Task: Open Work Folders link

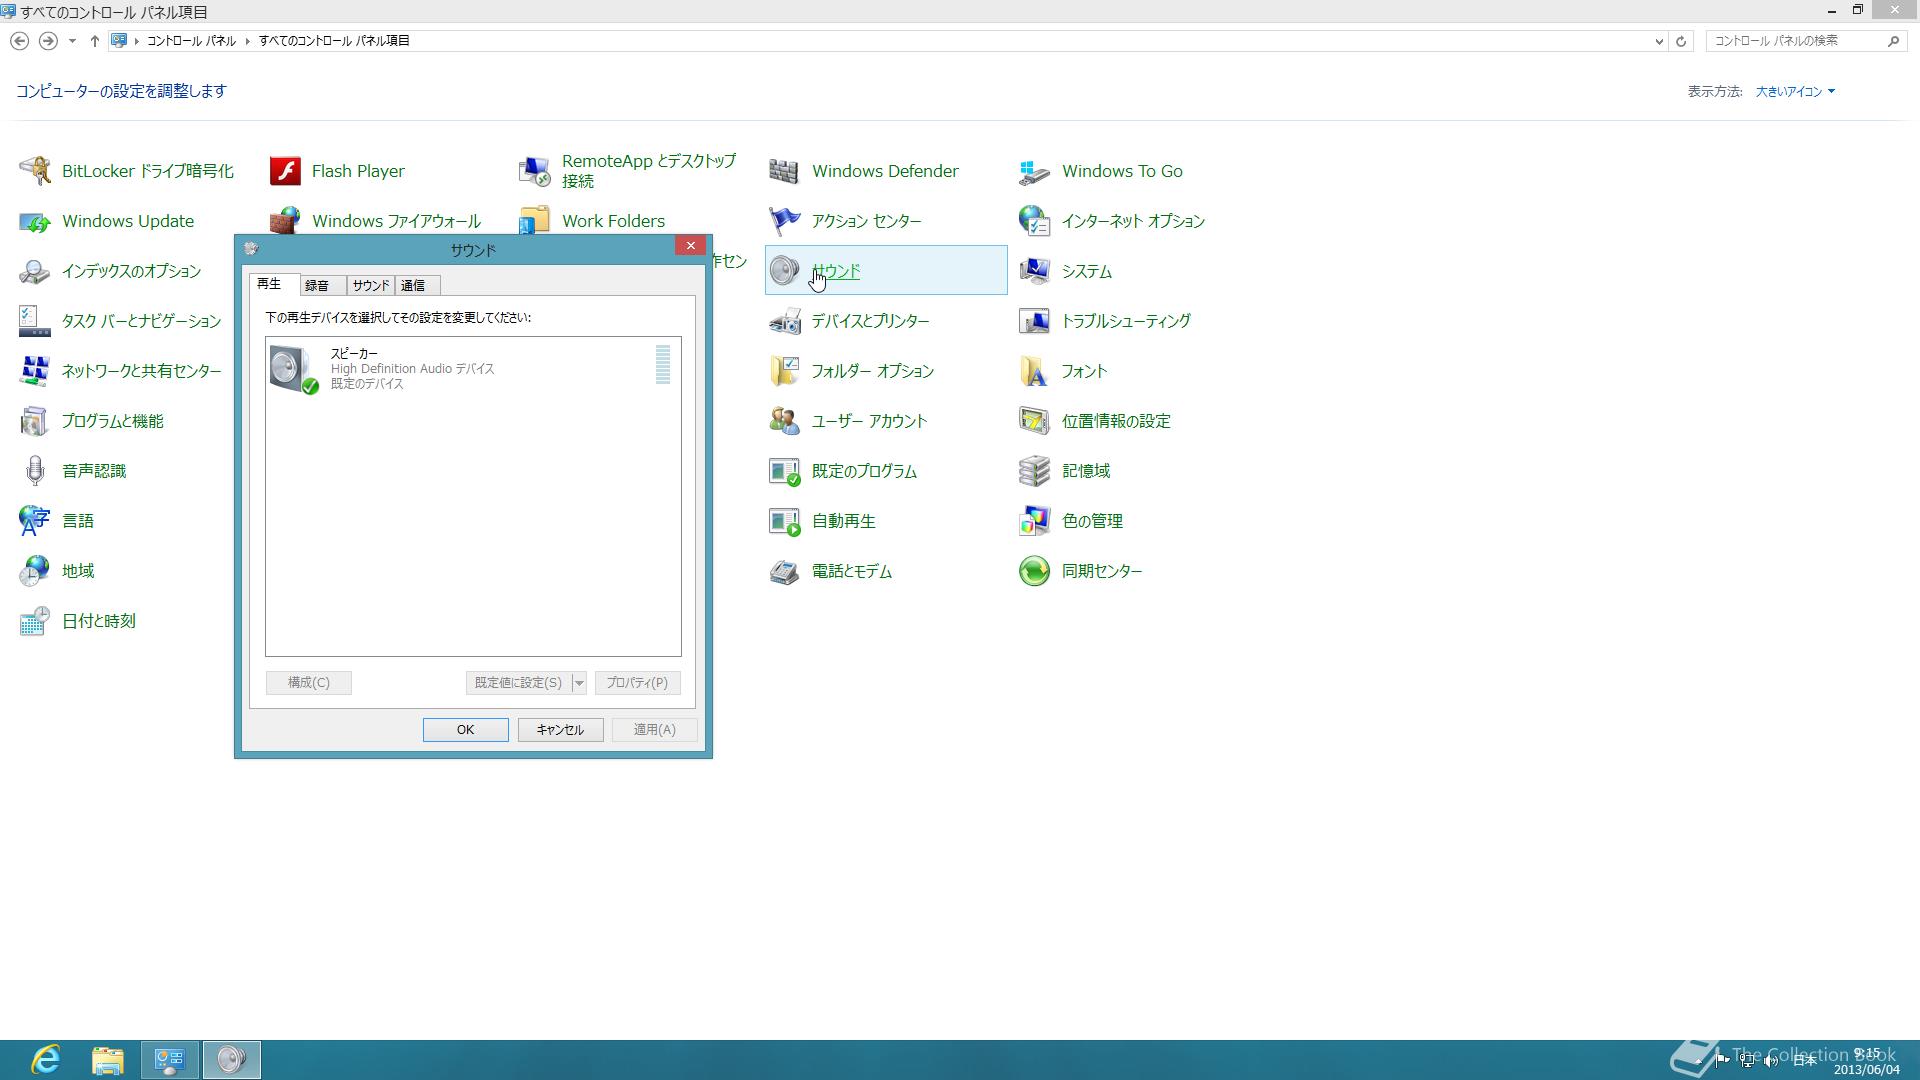Action: [613, 221]
